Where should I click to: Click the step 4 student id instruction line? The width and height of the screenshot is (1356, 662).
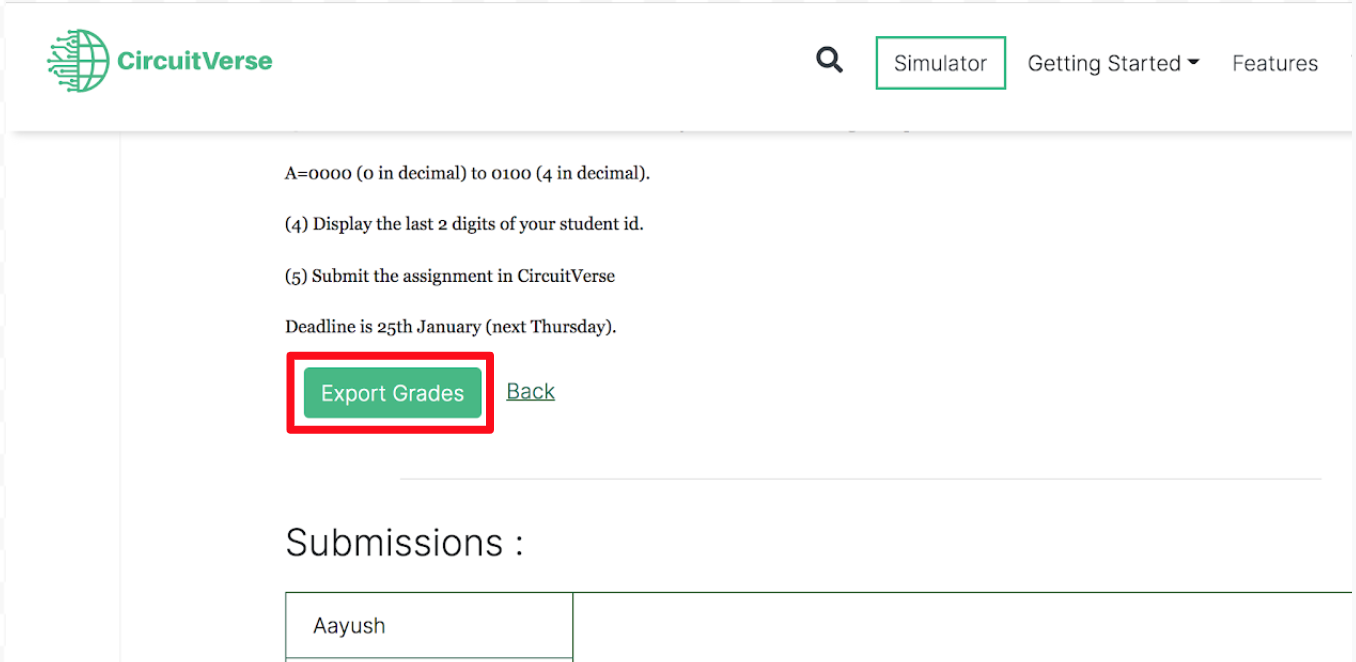click(x=463, y=224)
